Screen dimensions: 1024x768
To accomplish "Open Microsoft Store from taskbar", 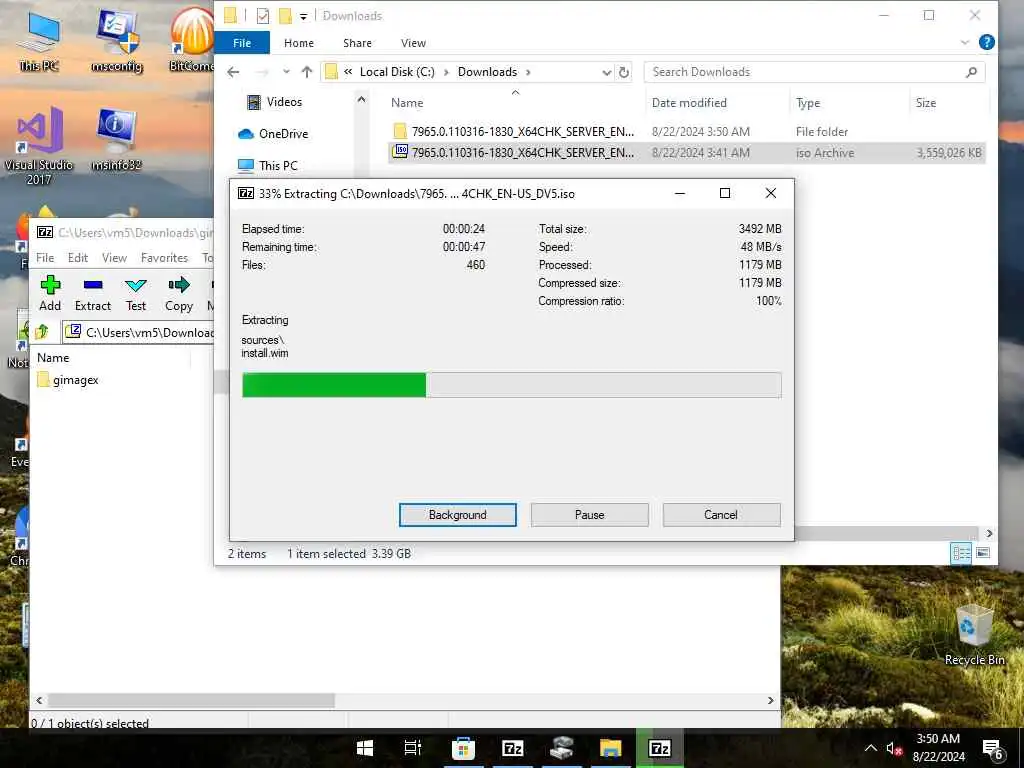I will coord(463,748).
